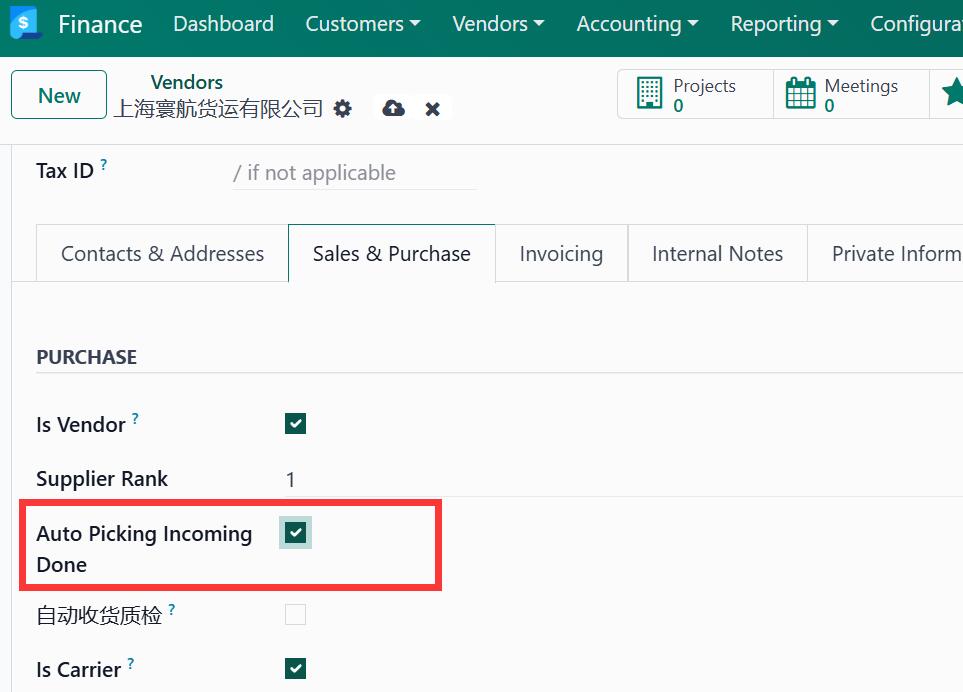Click the Tax ID input field
Screen dimensions: 963x692
[x=354, y=173]
